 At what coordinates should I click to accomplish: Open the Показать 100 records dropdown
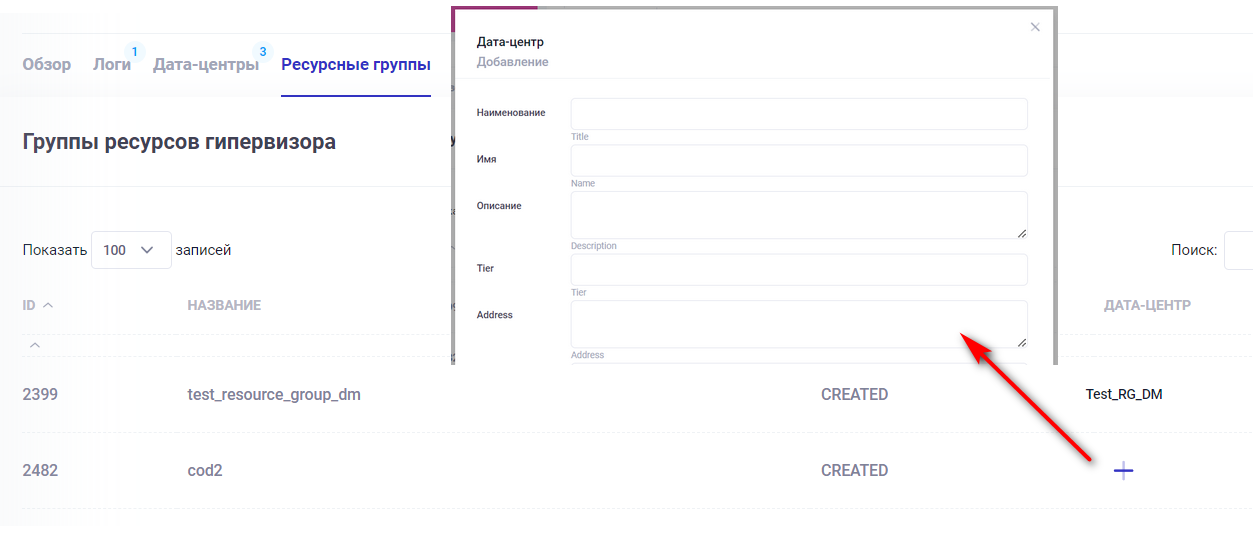(131, 250)
